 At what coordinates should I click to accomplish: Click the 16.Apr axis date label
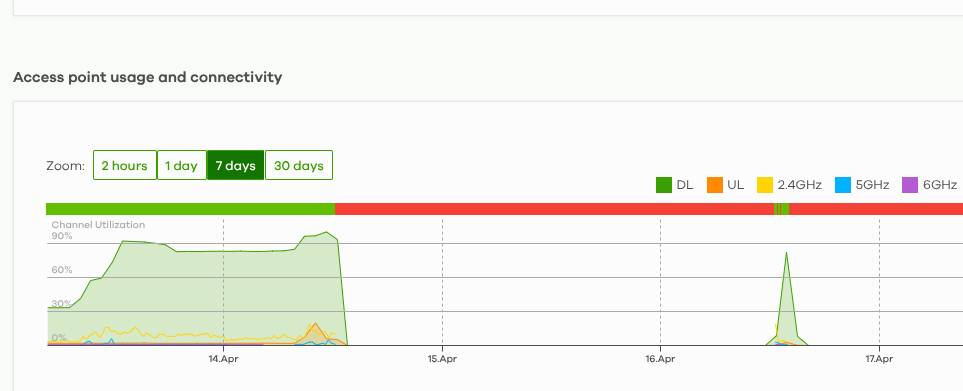click(660, 358)
